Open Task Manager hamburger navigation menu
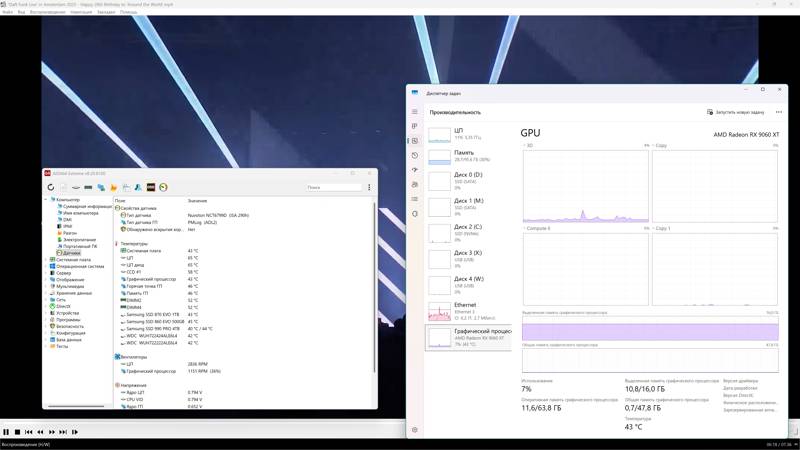The image size is (800, 450). coord(415,112)
